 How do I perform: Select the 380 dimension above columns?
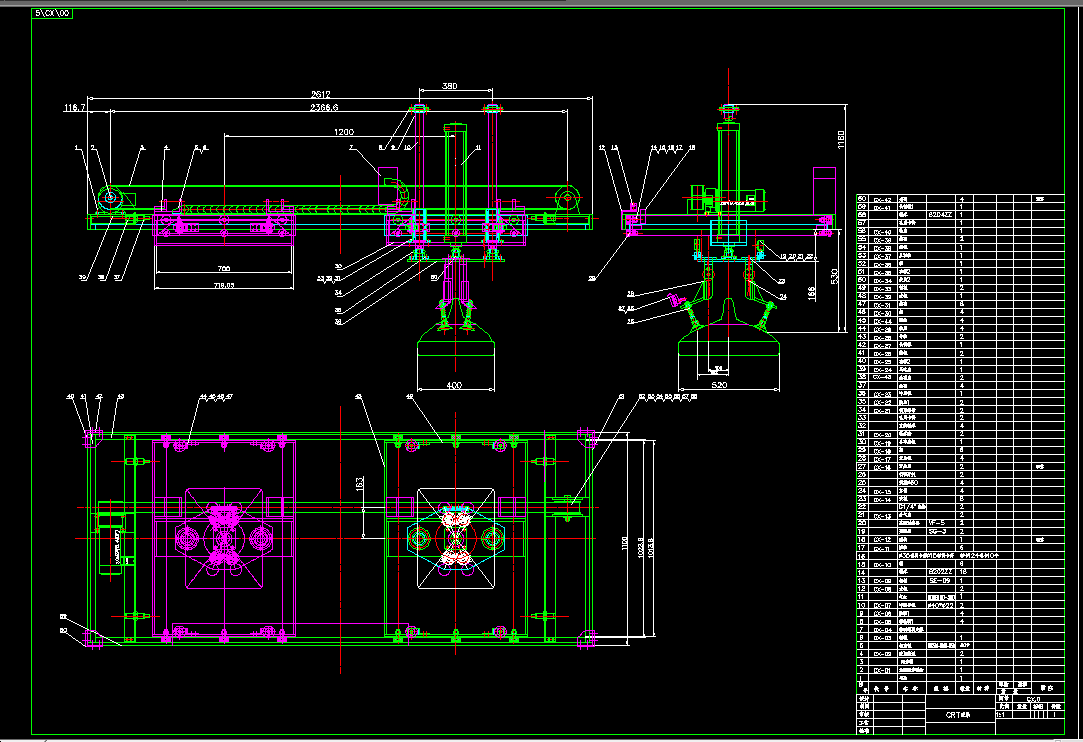[449, 86]
